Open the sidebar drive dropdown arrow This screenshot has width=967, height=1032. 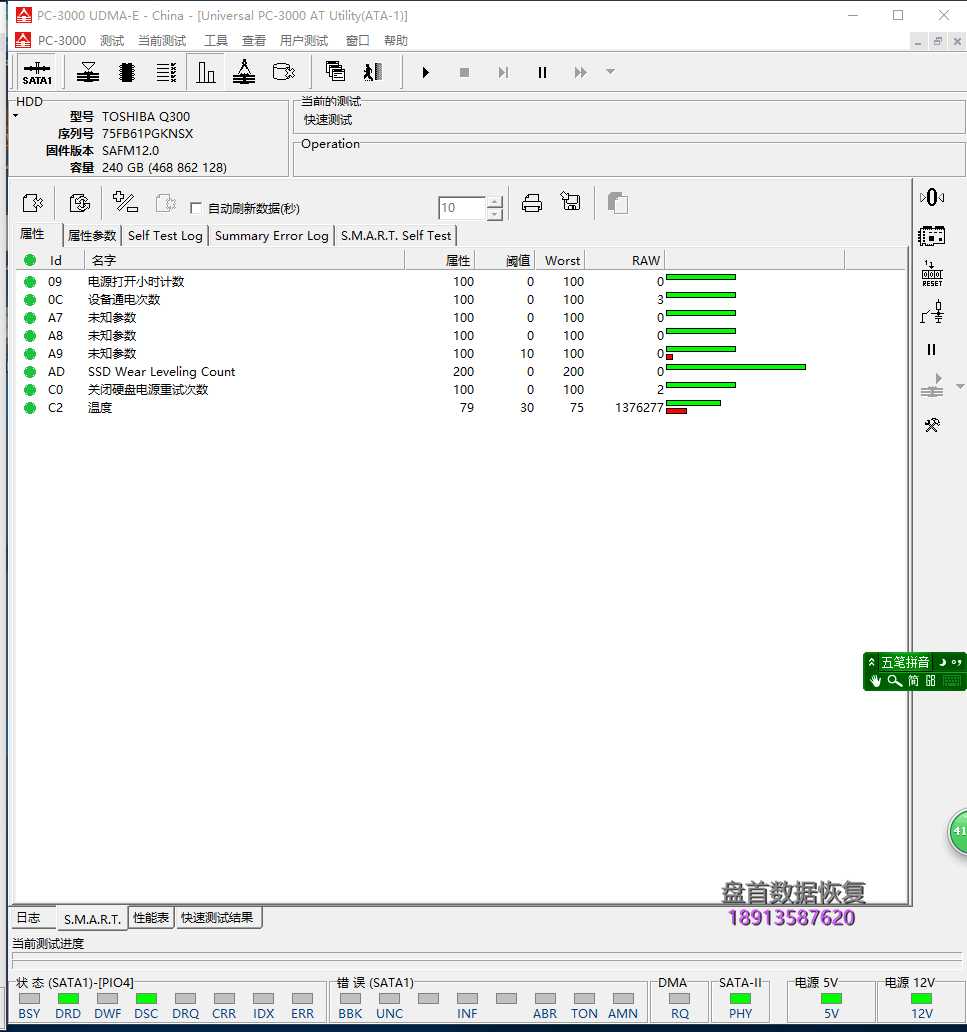pyautogui.click(x=960, y=386)
